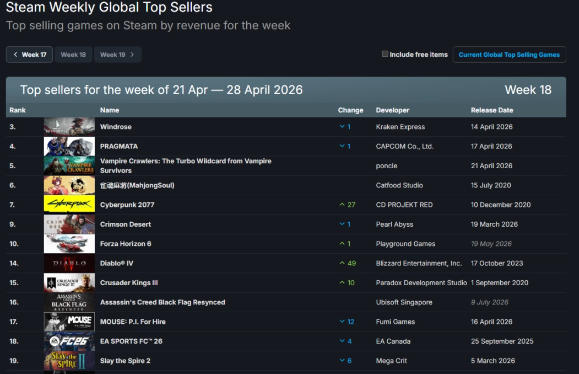Open the Forza Horizon 6 car thumbnail
The height and width of the screenshot is (374, 579).
pos(69,244)
